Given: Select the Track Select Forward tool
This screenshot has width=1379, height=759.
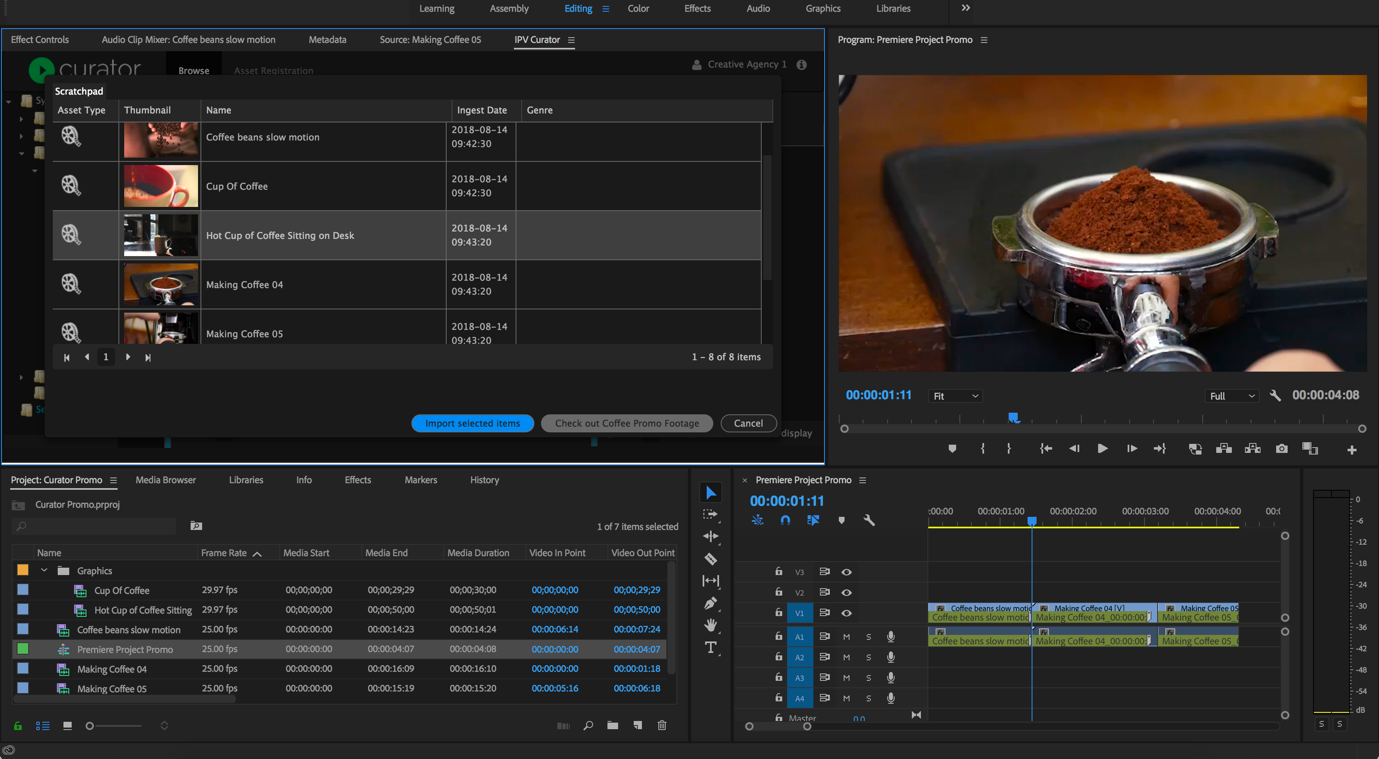Looking at the screenshot, I should click(x=710, y=514).
